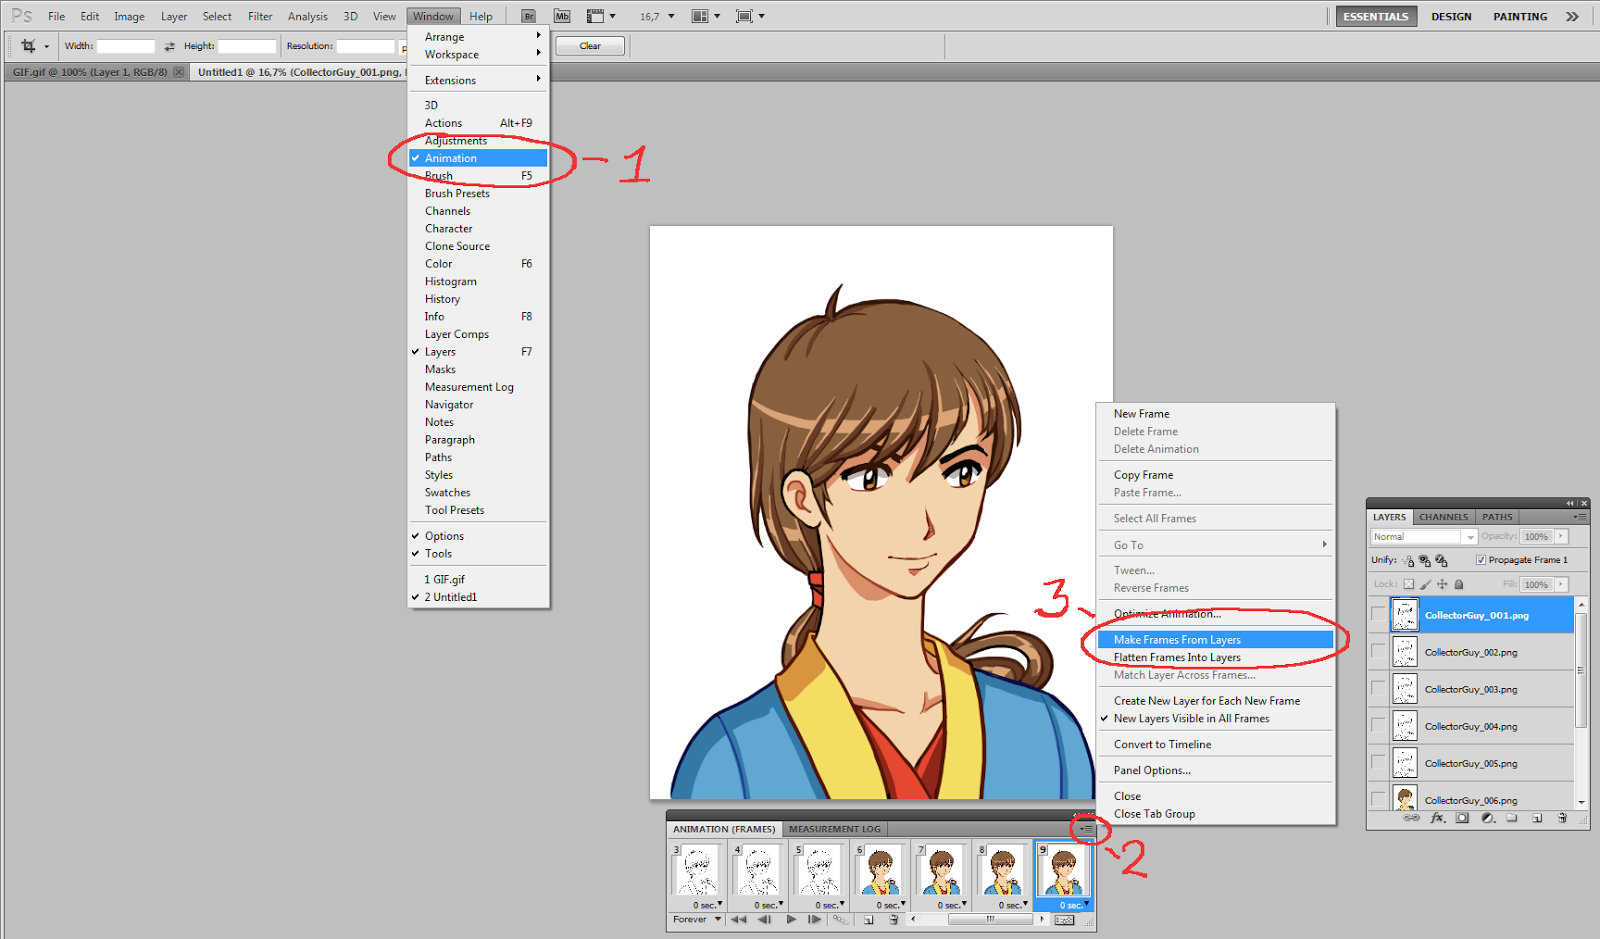
Task: Swap Width and Height values
Action: 169,46
